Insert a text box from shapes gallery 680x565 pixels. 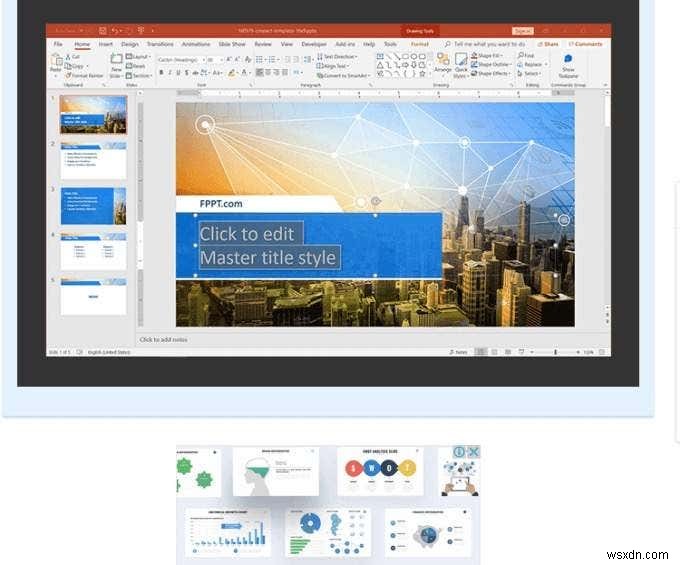(380, 56)
